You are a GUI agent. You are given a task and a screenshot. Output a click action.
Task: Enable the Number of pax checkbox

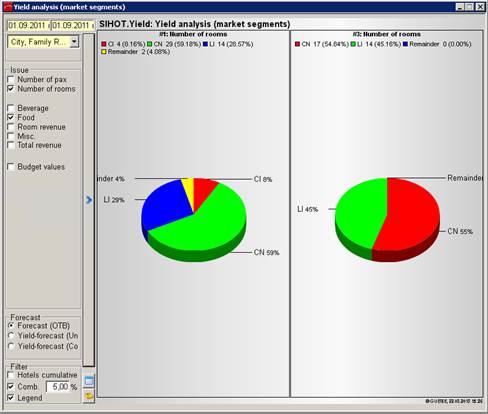[x=11, y=79]
